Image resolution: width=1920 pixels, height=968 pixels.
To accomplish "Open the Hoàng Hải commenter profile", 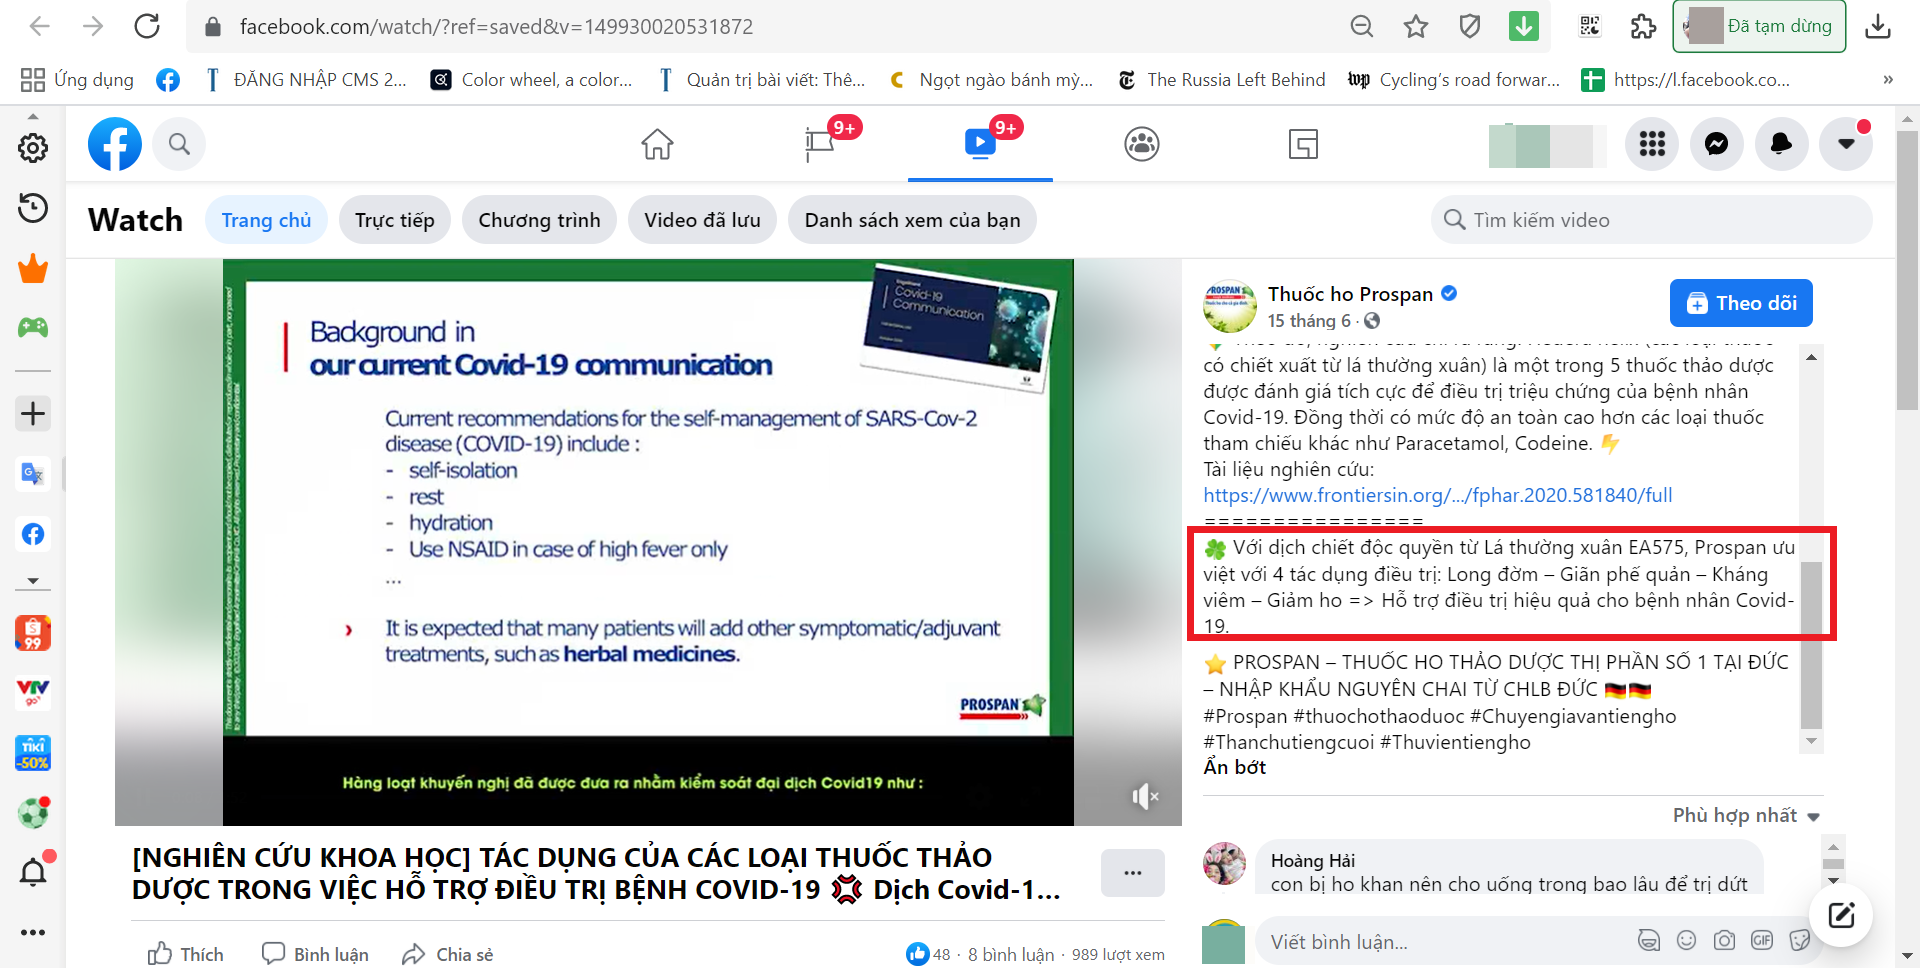I will [x=1312, y=860].
